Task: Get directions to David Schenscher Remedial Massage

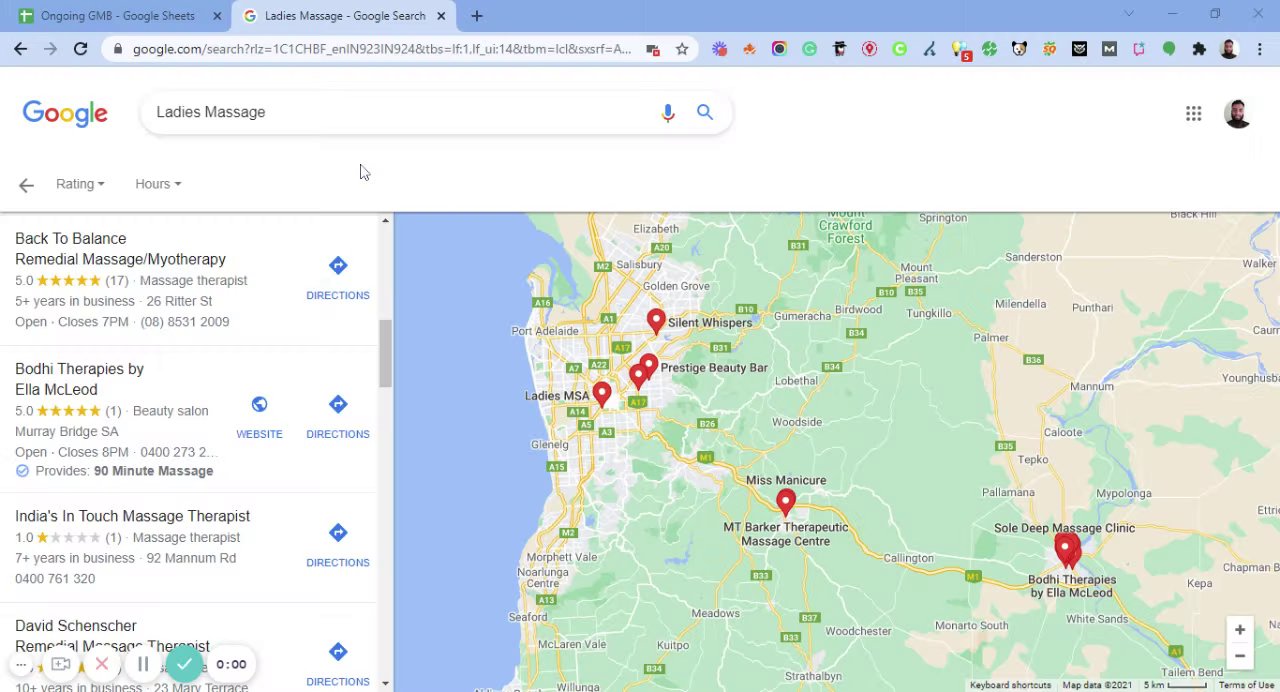Action: pos(338,663)
